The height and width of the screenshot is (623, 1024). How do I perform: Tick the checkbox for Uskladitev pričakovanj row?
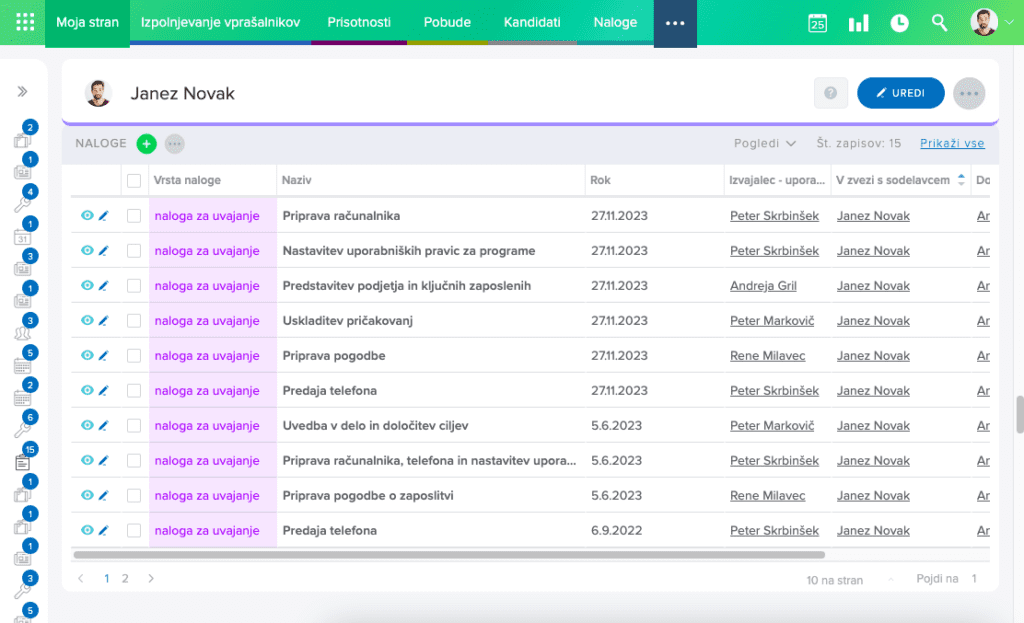click(134, 321)
